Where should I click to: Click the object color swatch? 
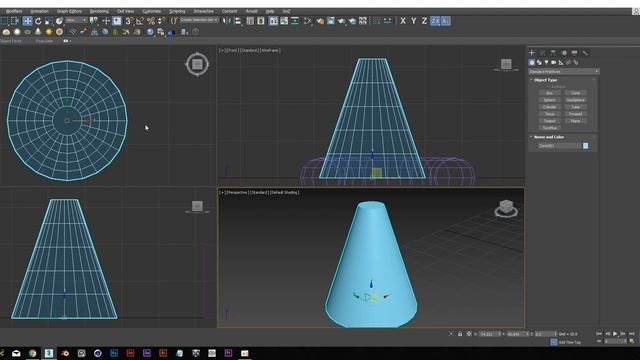586,146
